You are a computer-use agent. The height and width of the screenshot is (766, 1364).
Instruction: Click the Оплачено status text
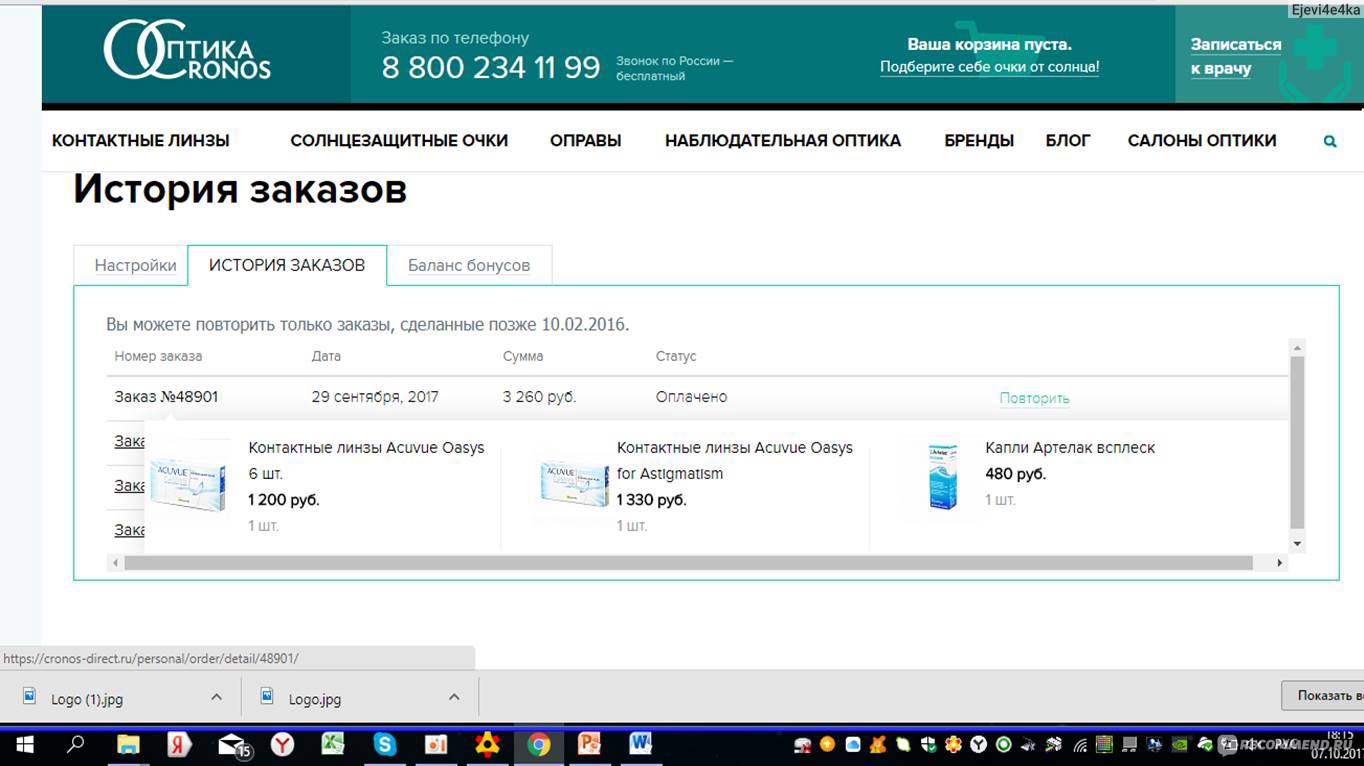(691, 397)
